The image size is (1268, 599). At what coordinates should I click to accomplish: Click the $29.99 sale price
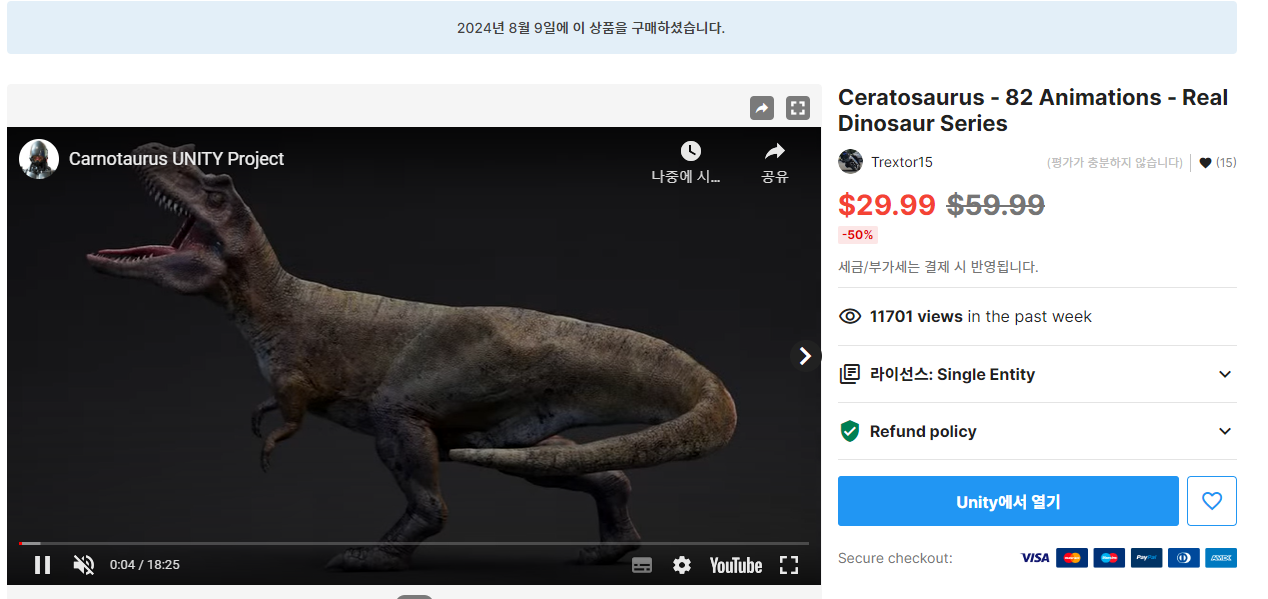tap(887, 205)
